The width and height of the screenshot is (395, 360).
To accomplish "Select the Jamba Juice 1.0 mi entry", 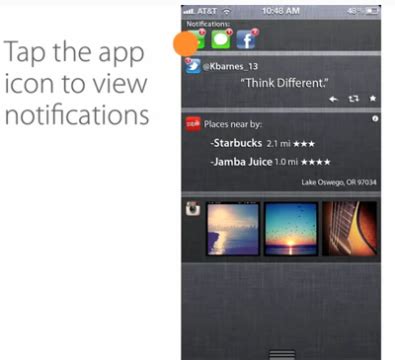I will point(270,162).
